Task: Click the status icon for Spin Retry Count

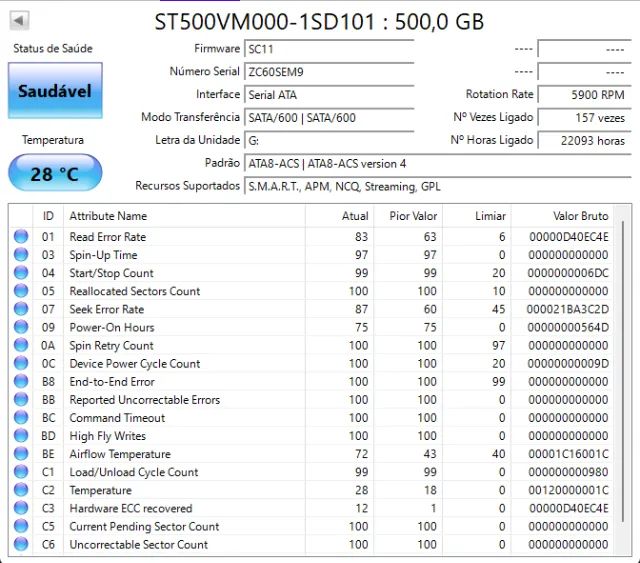Action: click(21, 345)
